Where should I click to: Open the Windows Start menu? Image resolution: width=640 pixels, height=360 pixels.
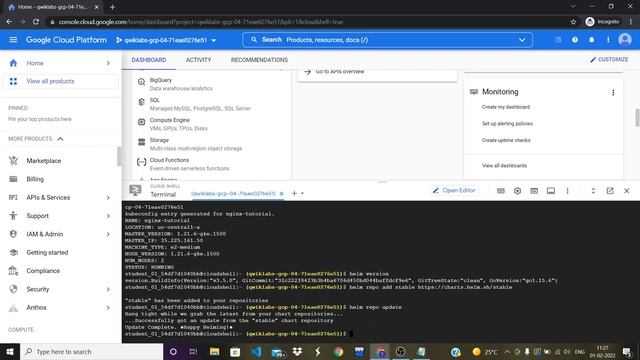(x=10, y=351)
